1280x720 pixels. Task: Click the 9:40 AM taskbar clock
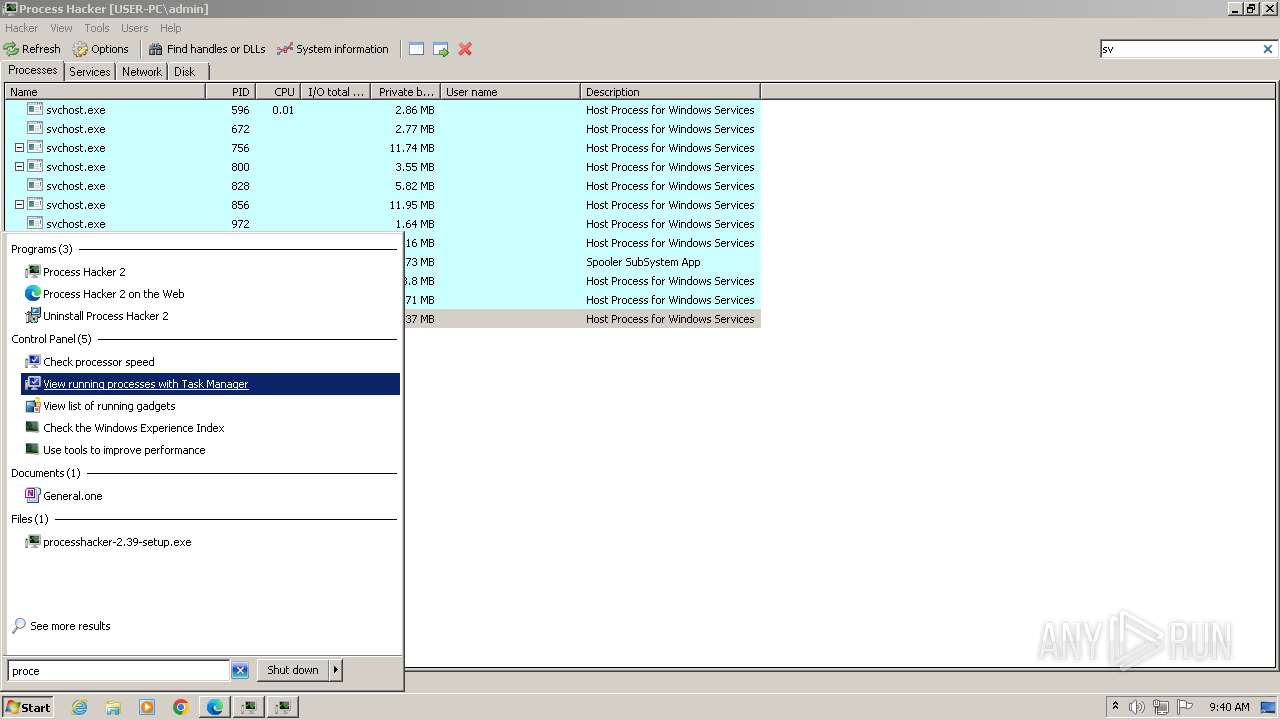pyautogui.click(x=1229, y=707)
